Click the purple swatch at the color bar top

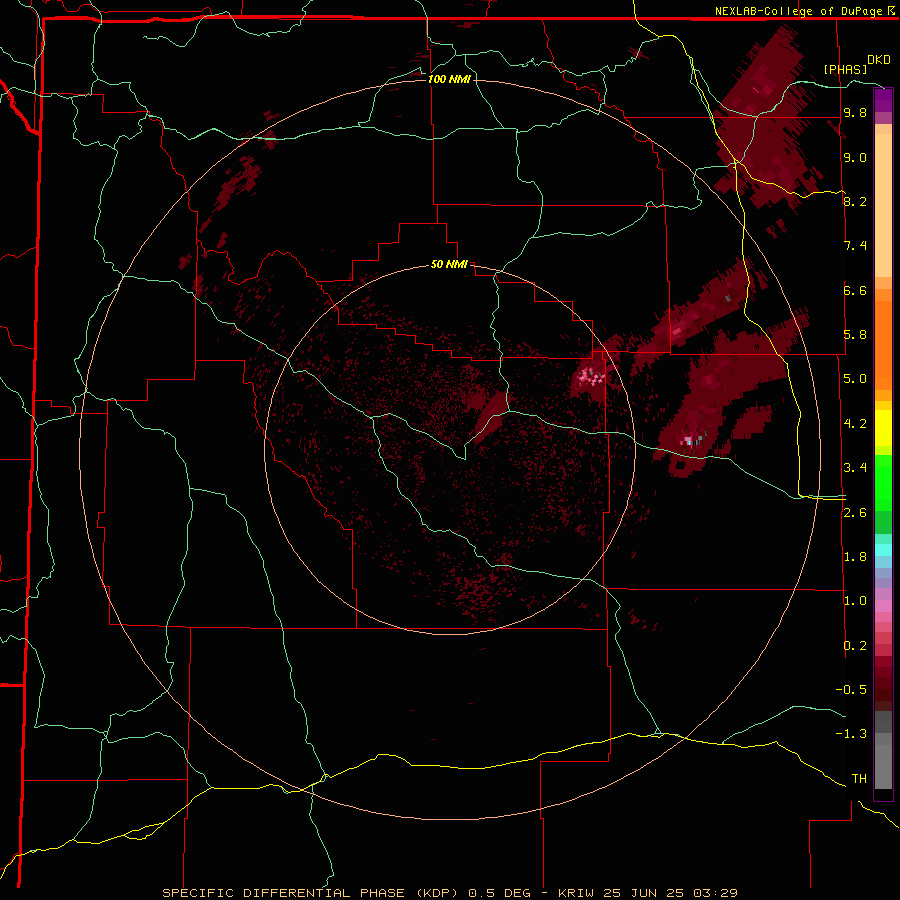pyautogui.click(x=883, y=100)
